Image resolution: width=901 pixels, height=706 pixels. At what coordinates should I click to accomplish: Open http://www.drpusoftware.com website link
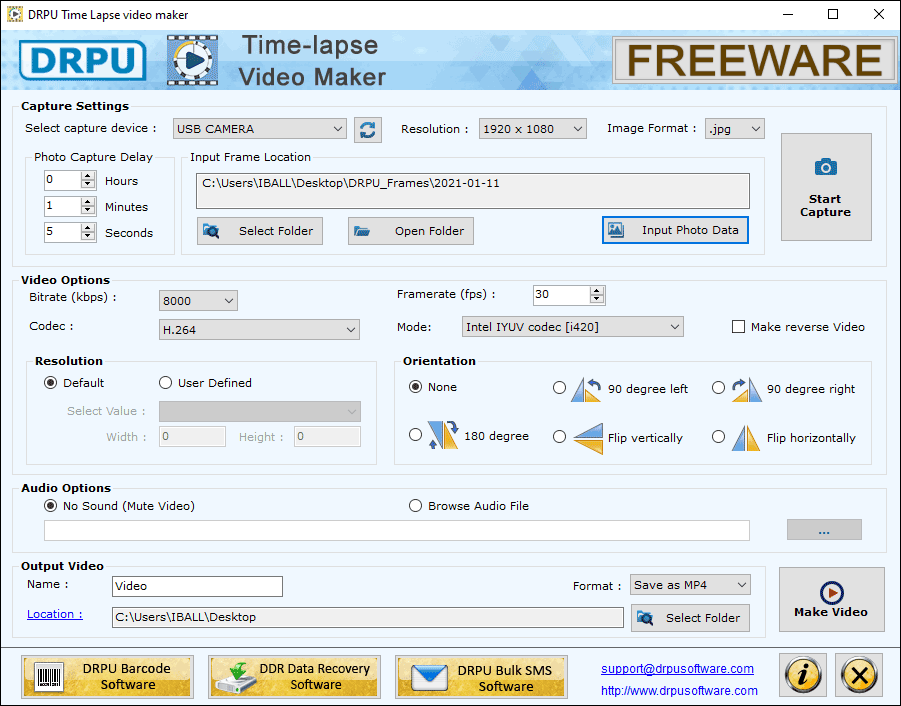click(x=679, y=690)
